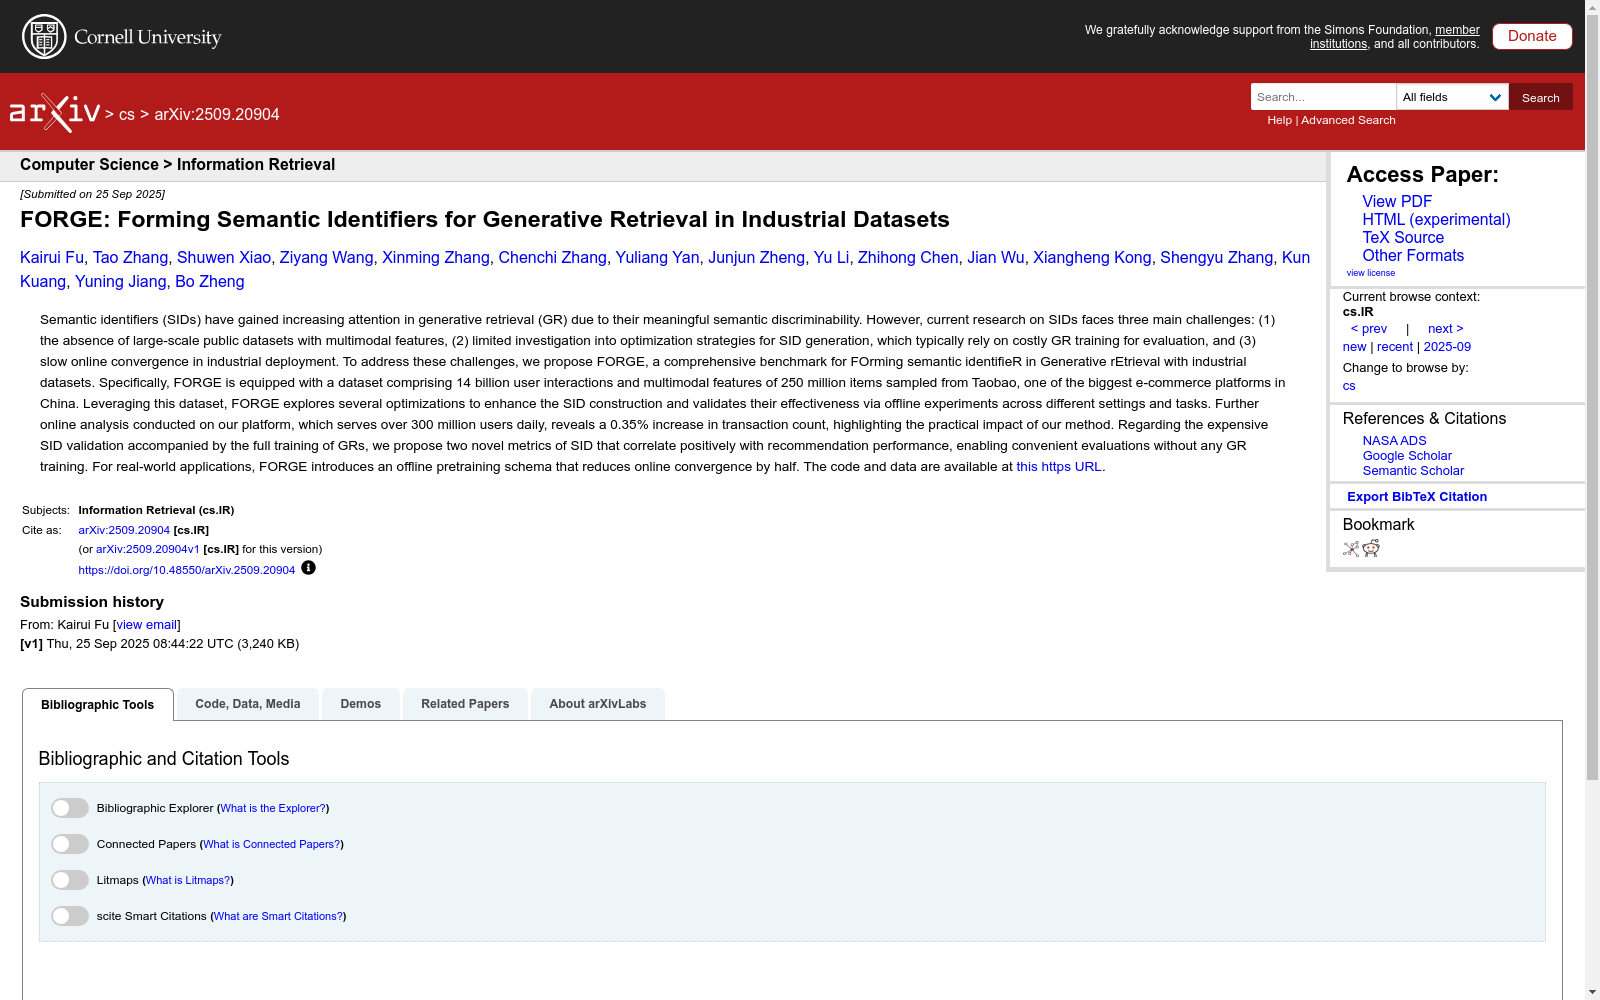Bookmark paper on Reddit icon
The image size is (1600, 1000).
coord(1371,548)
